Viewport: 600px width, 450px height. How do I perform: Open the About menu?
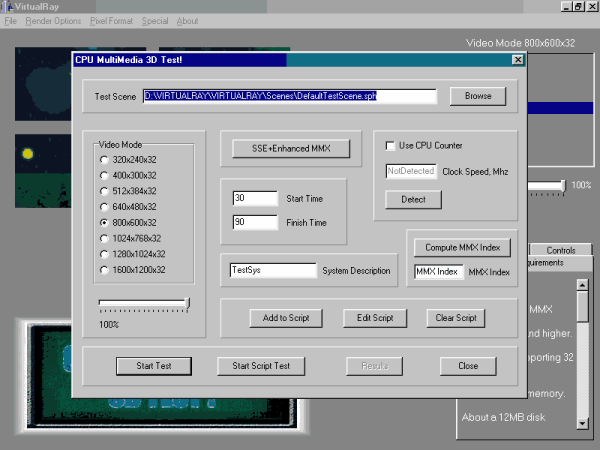[x=187, y=21]
